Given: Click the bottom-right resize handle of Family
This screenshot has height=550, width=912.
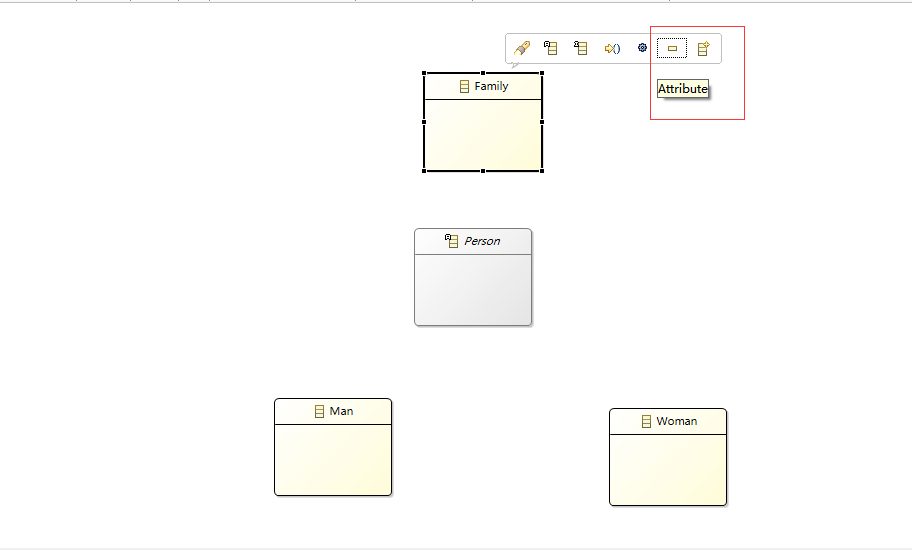Looking at the screenshot, I should [542, 171].
